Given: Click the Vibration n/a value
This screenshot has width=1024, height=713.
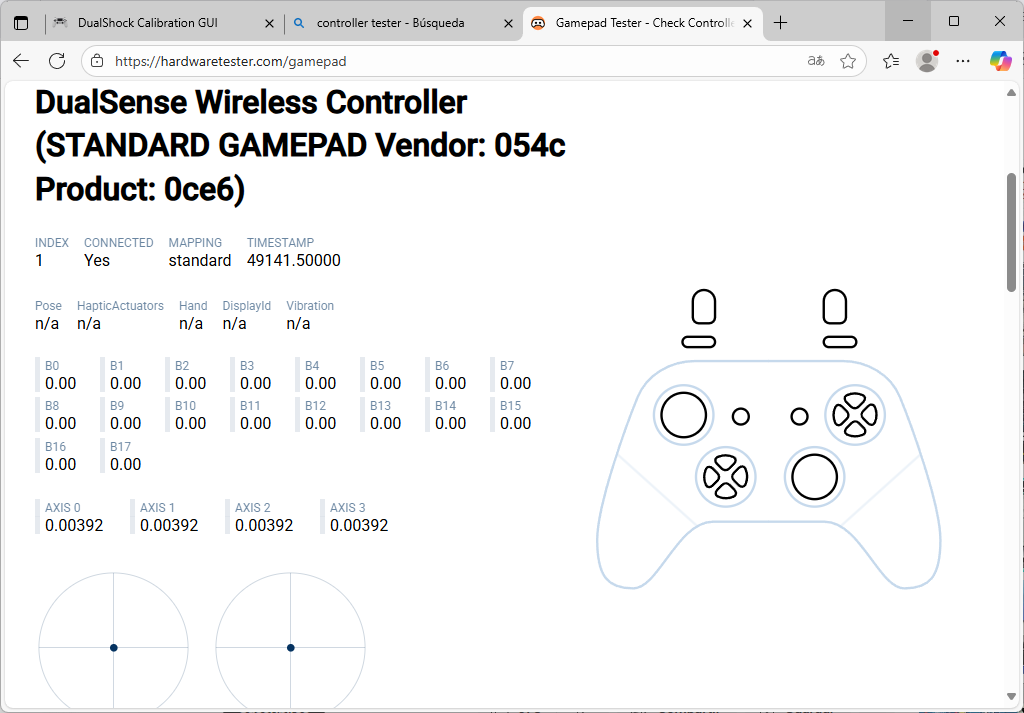Looking at the screenshot, I should click(x=298, y=324).
